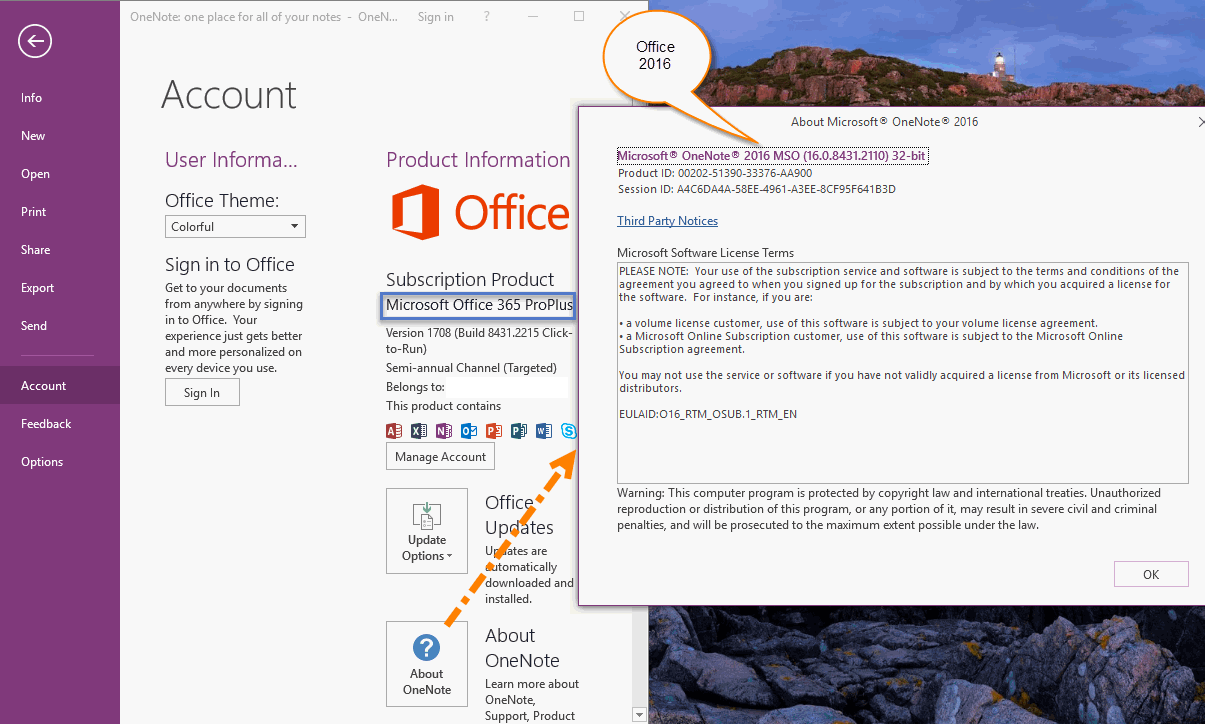The image size is (1205, 724).
Task: Click the 'Microsoft Software License Terms' label
Action: point(705,253)
